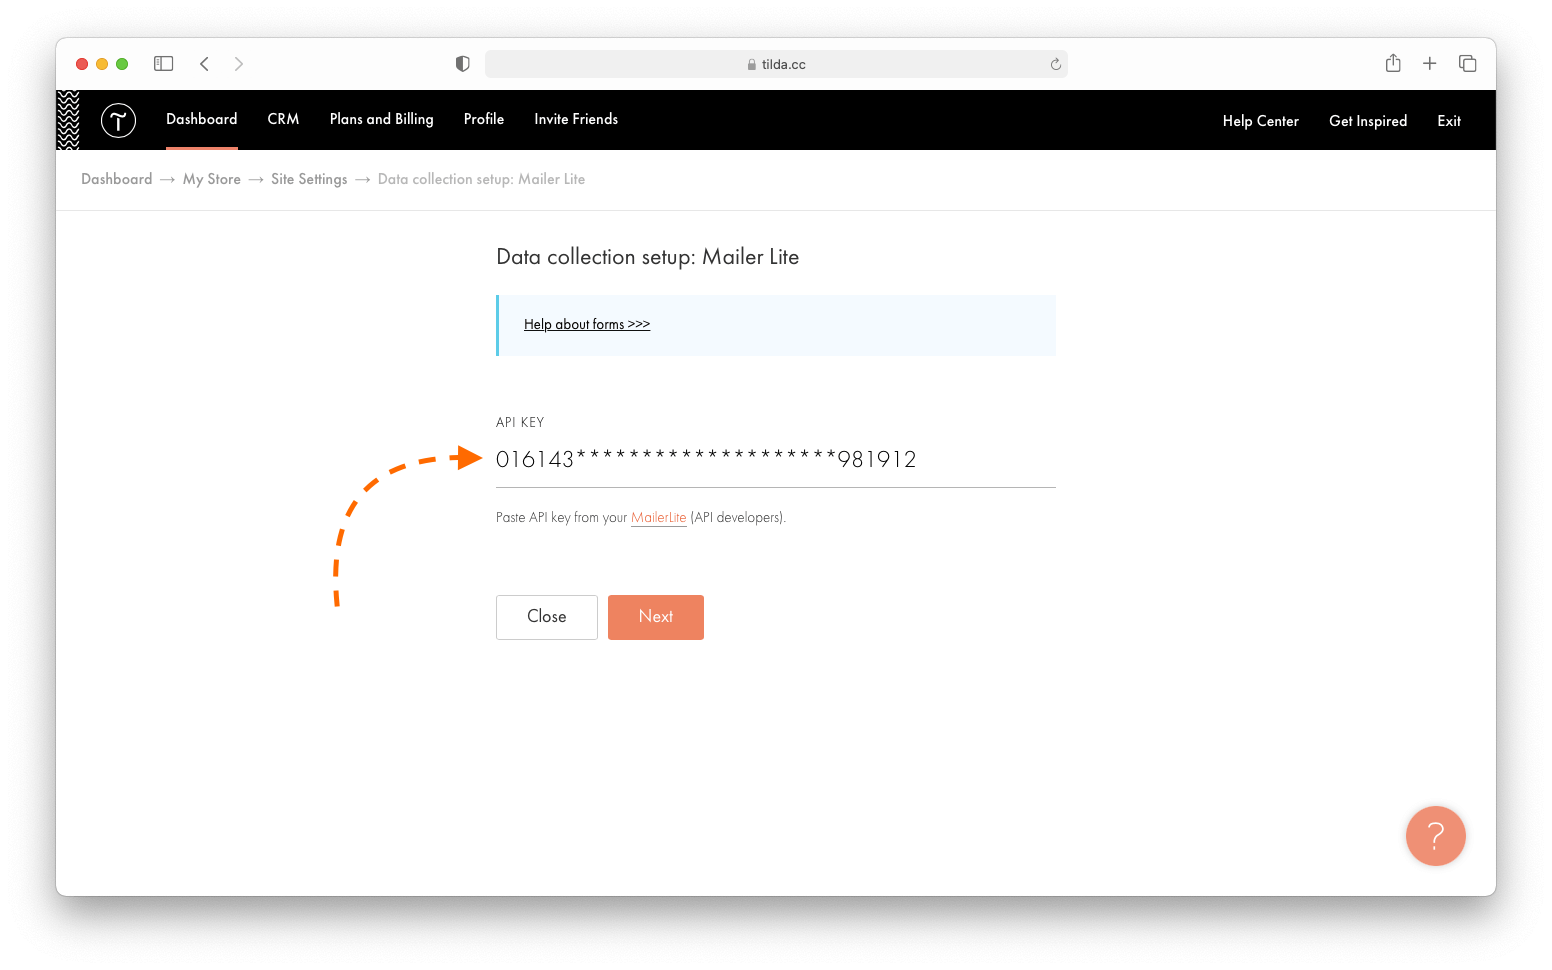Screen dimensions: 1552x970
Task: Navigate to Site Settings via breadcrumb
Action: 309,179
